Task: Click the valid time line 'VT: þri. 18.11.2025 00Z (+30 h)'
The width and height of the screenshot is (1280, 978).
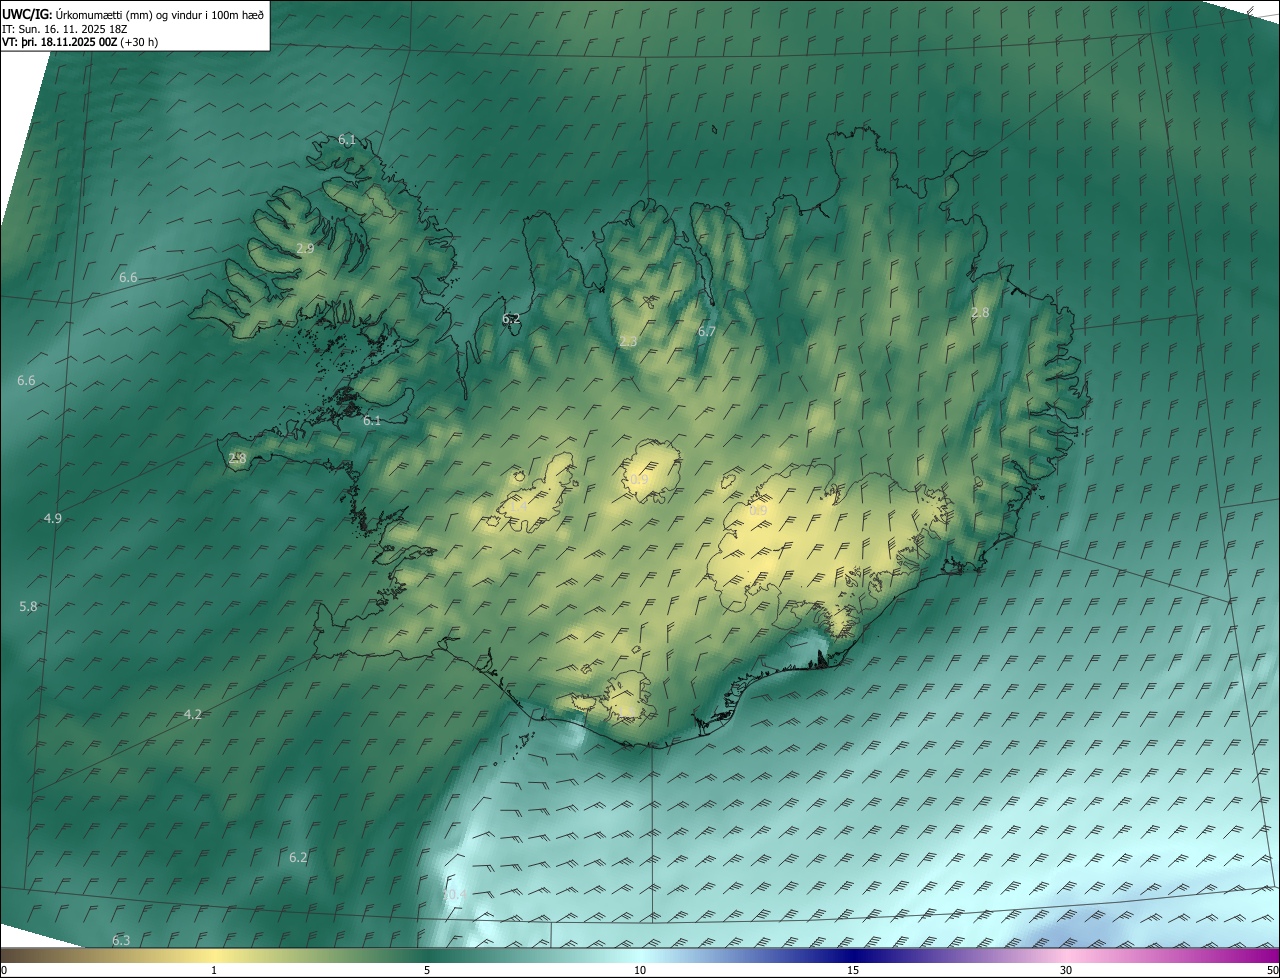Action: [80, 42]
